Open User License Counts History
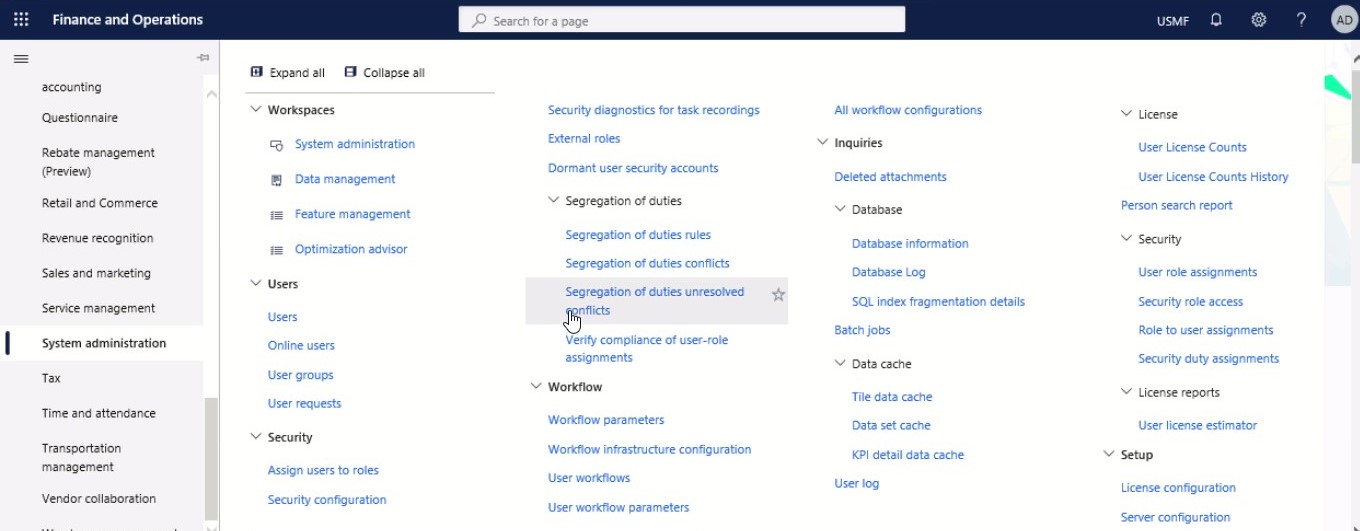The width and height of the screenshot is (1360, 531). coord(1213,177)
